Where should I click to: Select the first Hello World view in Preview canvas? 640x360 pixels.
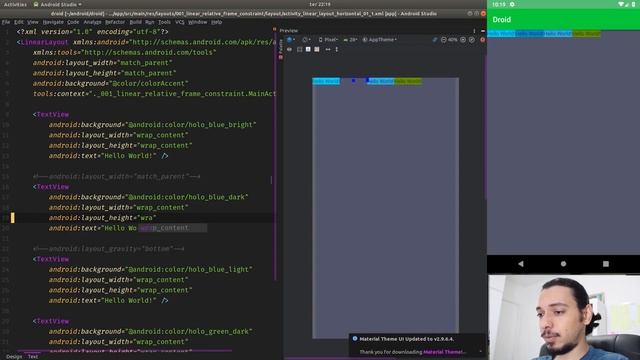click(326, 81)
